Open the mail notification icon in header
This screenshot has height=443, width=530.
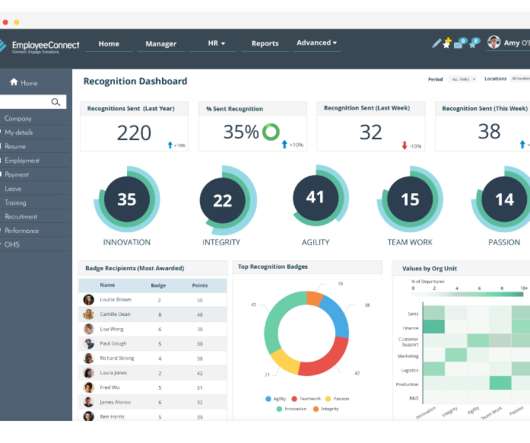point(460,43)
